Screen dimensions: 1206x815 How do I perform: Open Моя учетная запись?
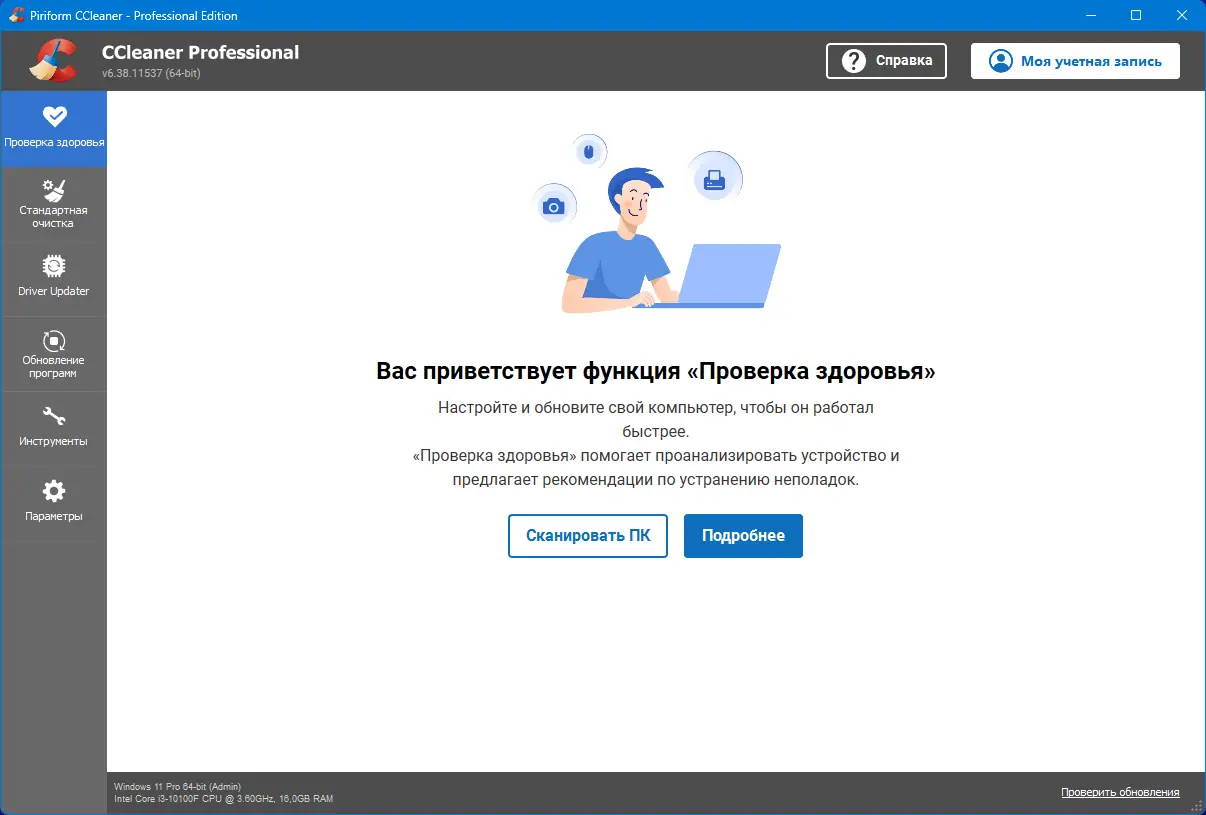pos(1075,60)
